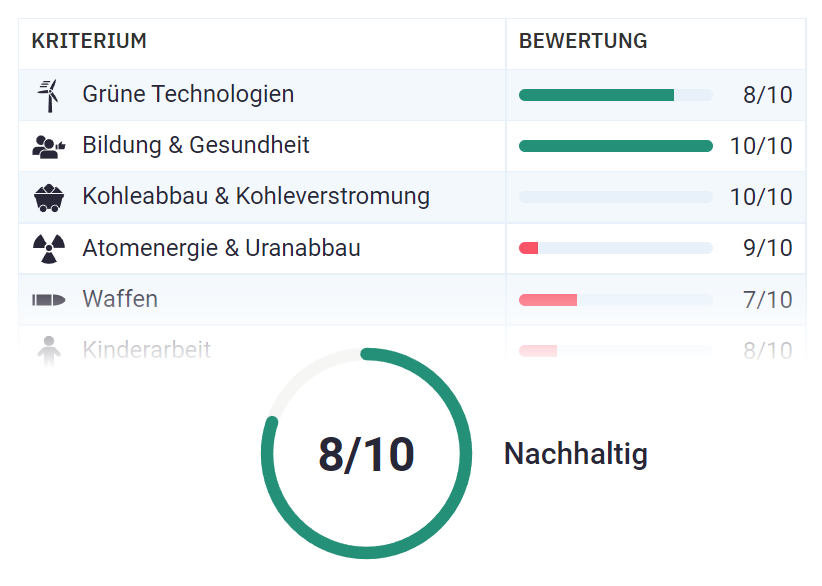
Task: Click the Grüne Technologien green rating bar
Action: pyautogui.click(x=597, y=95)
